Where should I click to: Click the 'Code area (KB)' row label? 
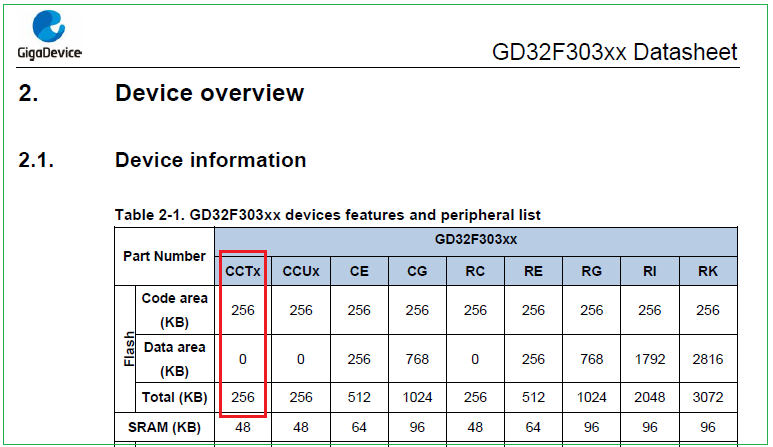175,310
